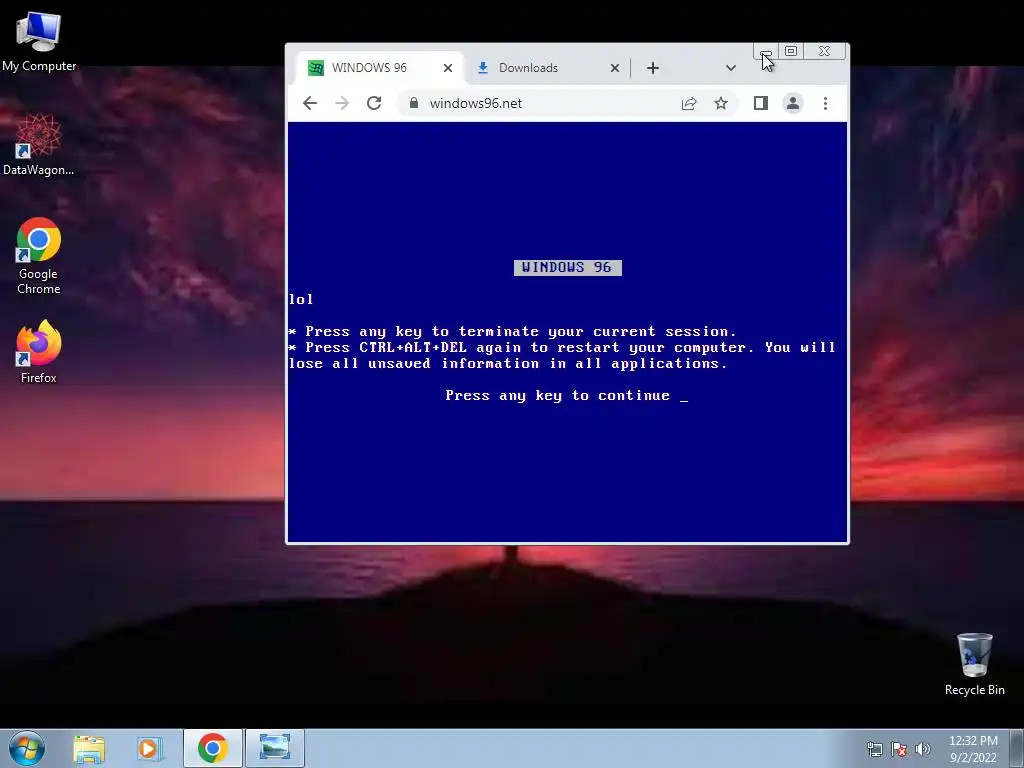
Task: Open the Action Center flag icon
Action: pyautogui.click(x=899, y=749)
